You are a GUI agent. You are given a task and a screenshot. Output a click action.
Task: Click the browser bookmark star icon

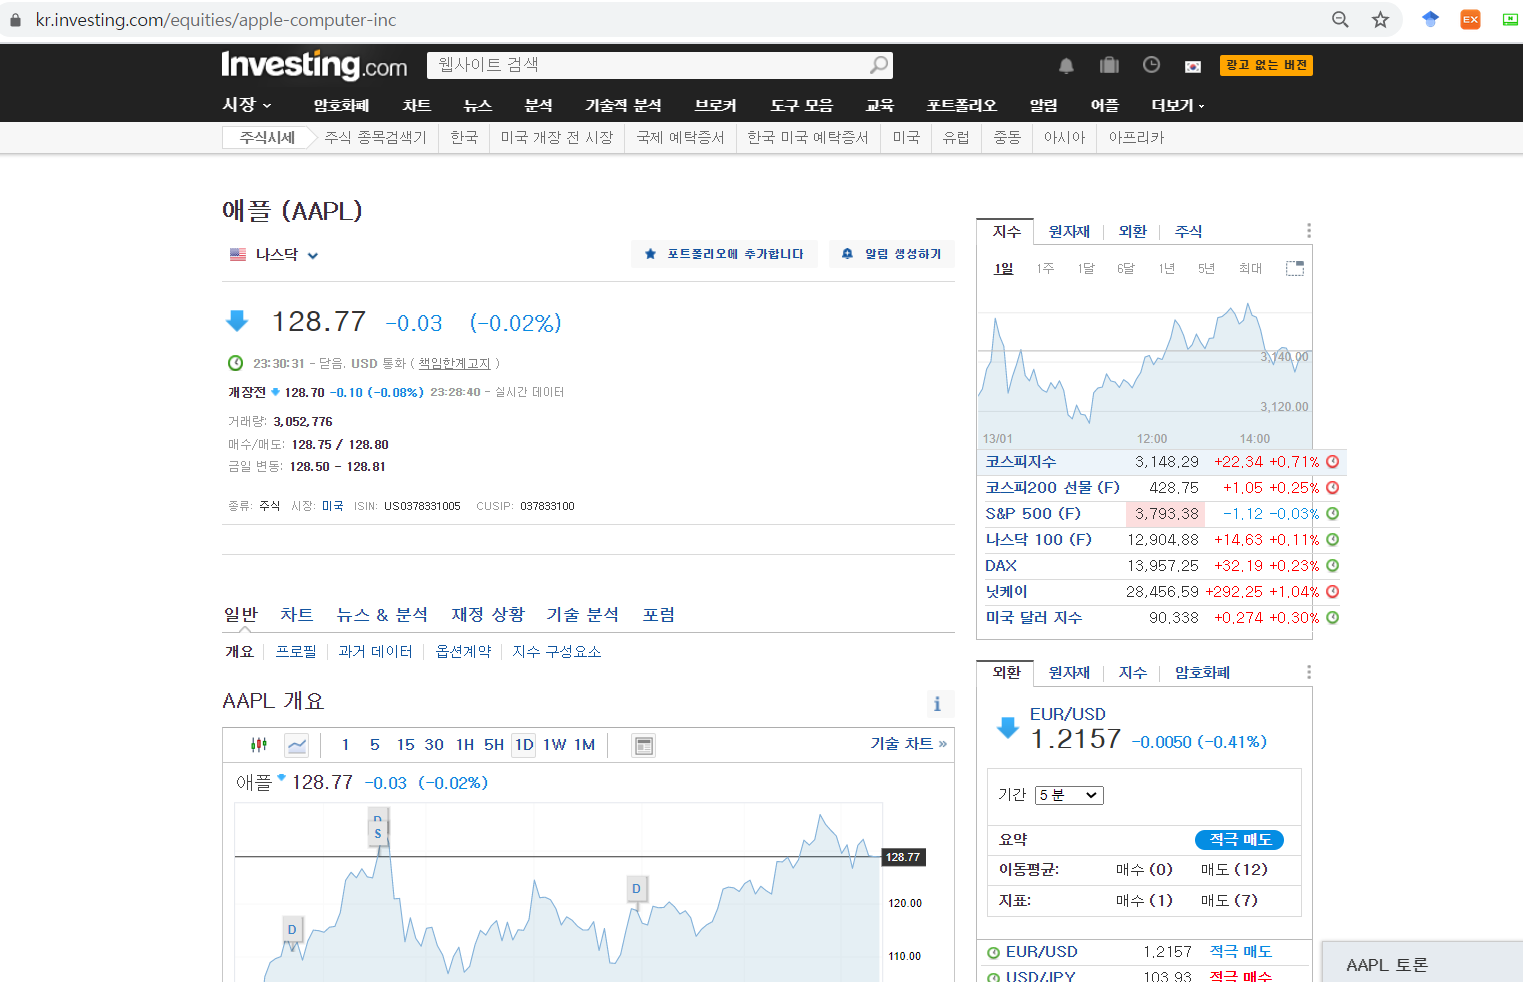click(x=1380, y=19)
